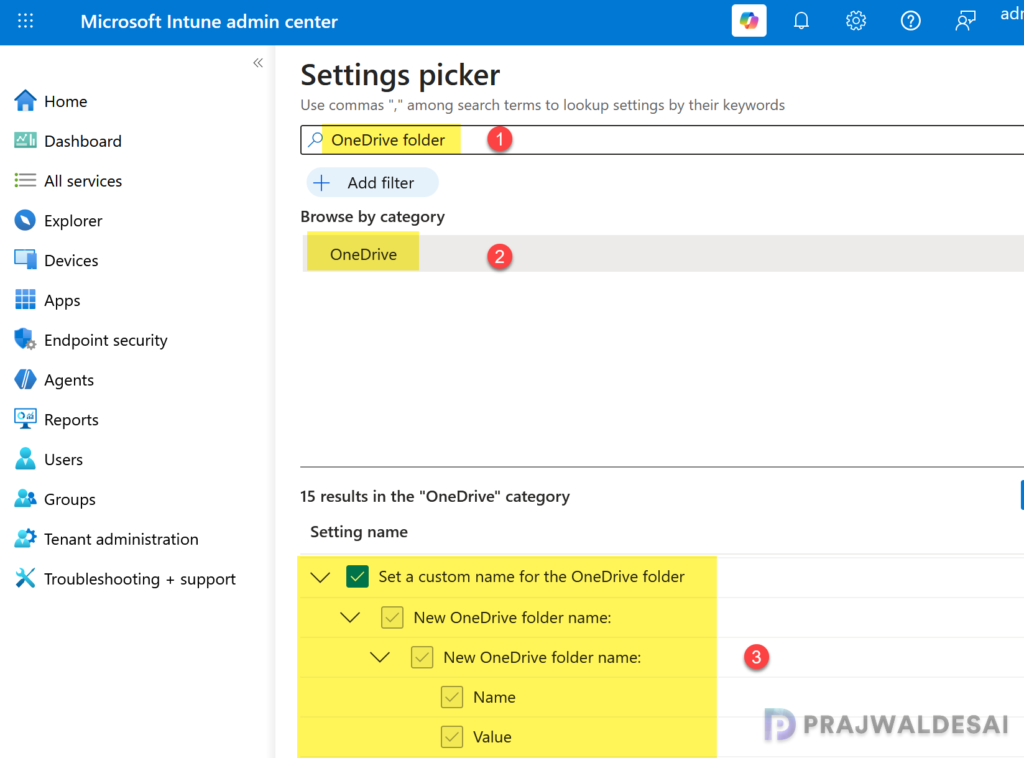Click the Settings picker heading
Image resolution: width=1024 pixels, height=758 pixels.
(400, 75)
